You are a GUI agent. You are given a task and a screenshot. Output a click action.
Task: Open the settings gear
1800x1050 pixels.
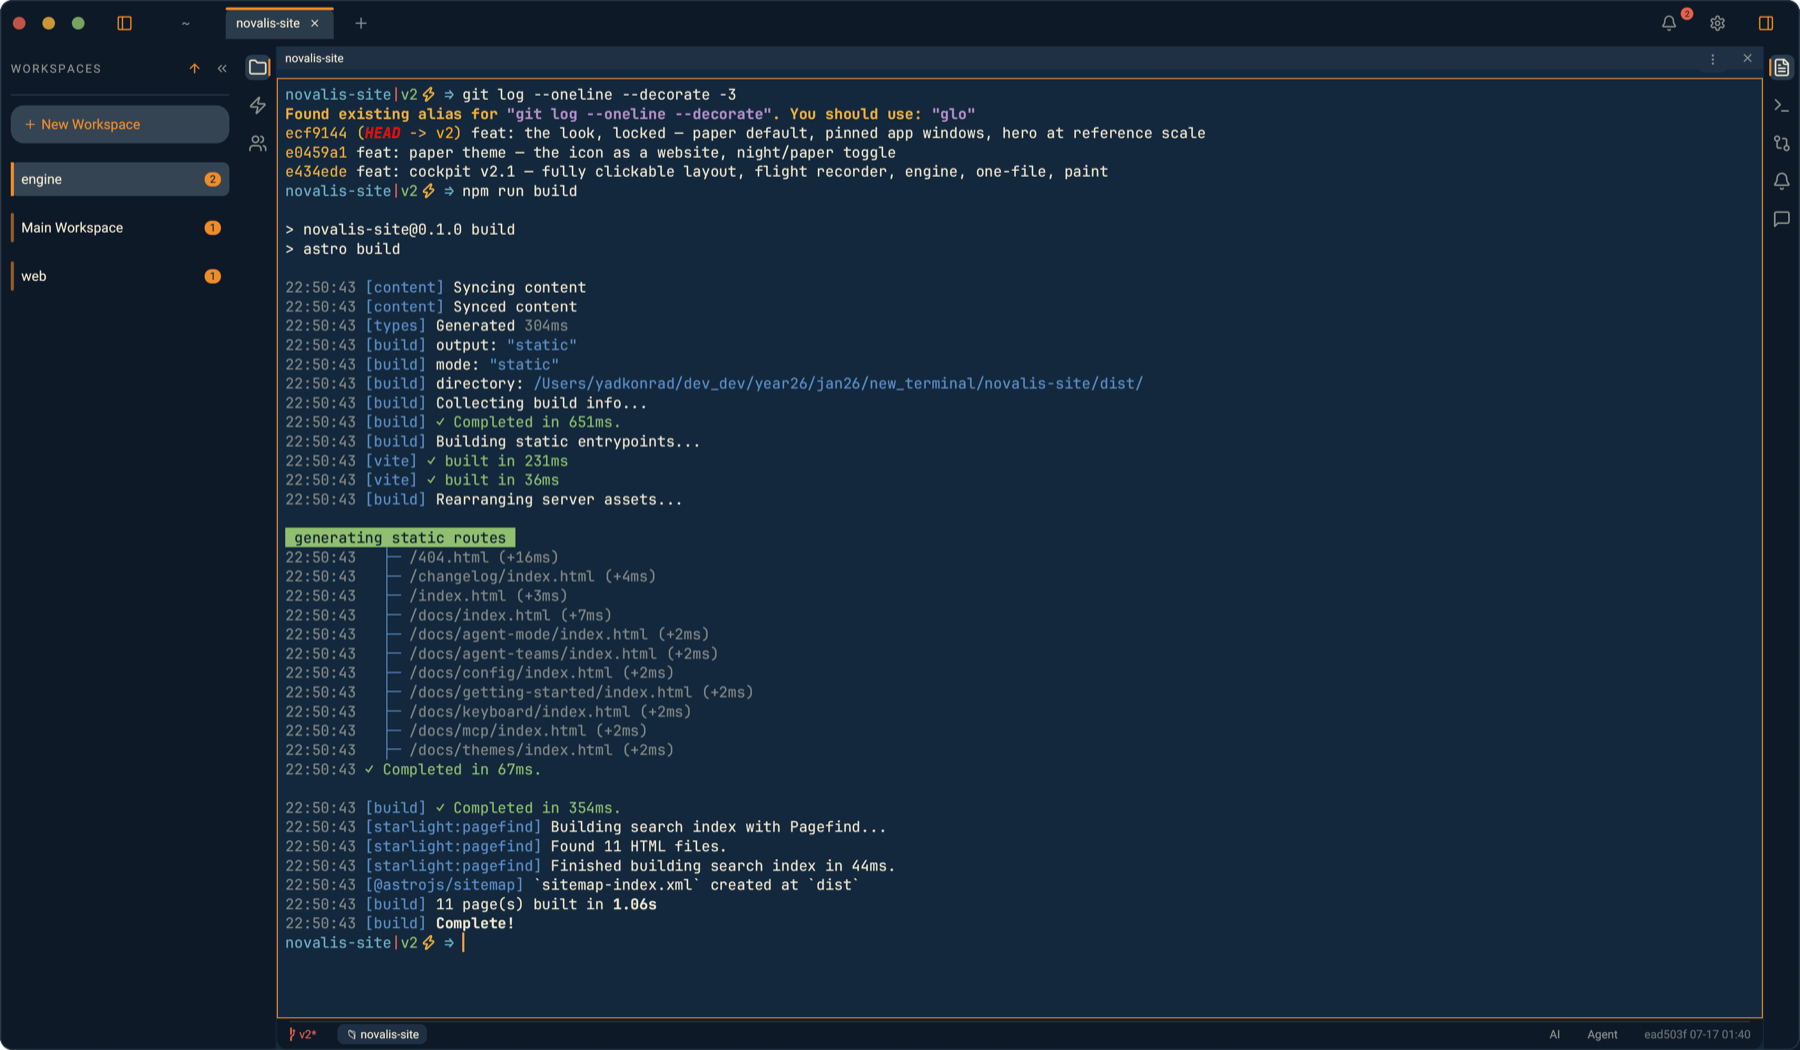click(x=1717, y=23)
